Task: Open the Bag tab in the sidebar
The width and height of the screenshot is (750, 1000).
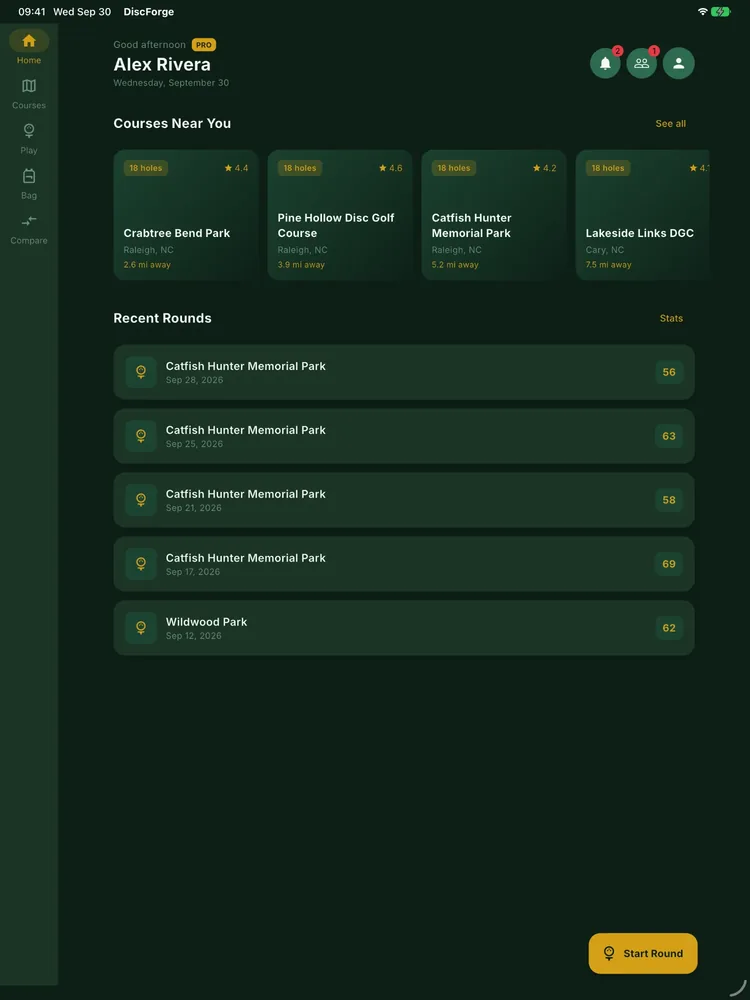Action: point(29,184)
